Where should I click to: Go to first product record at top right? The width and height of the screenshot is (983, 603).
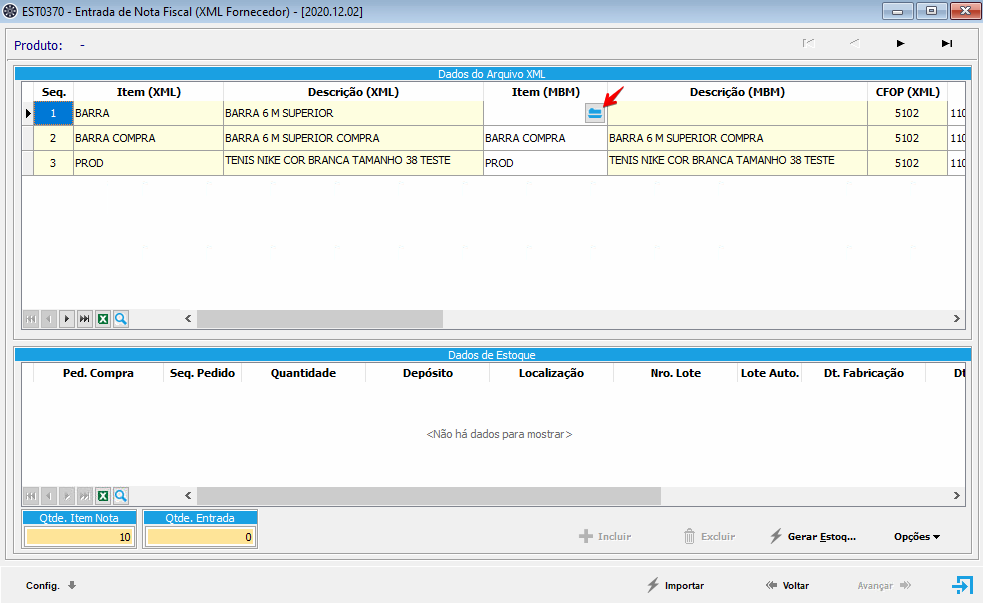click(809, 43)
